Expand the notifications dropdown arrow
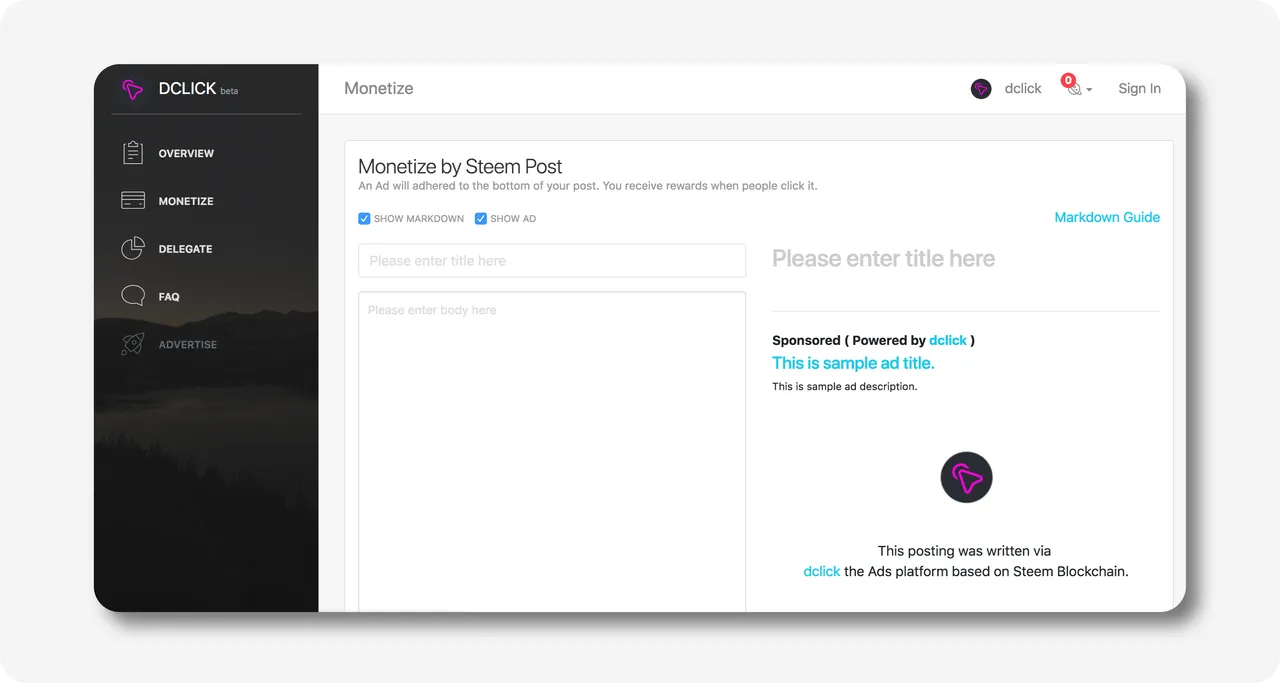 tap(1089, 90)
